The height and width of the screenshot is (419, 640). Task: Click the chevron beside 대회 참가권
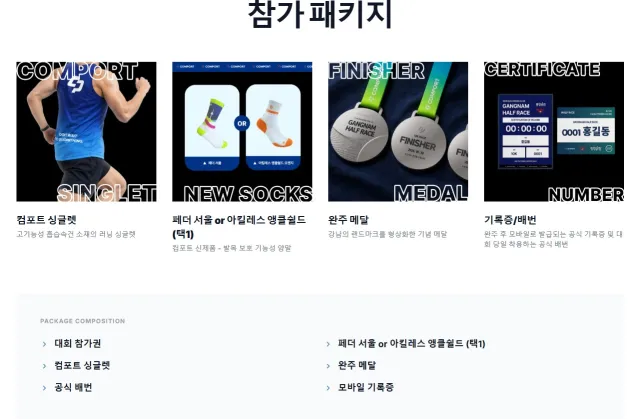tap(44, 344)
